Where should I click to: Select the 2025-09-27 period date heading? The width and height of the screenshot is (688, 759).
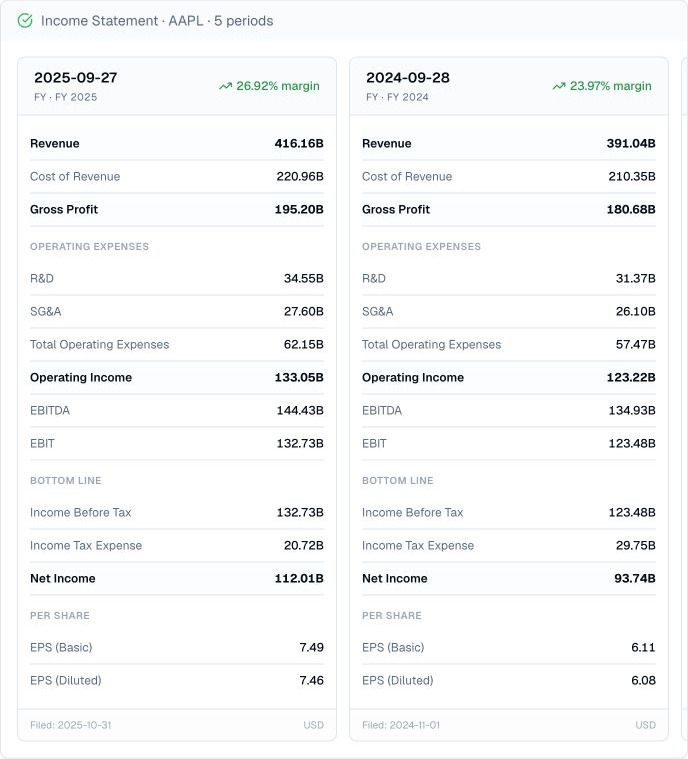click(76, 77)
